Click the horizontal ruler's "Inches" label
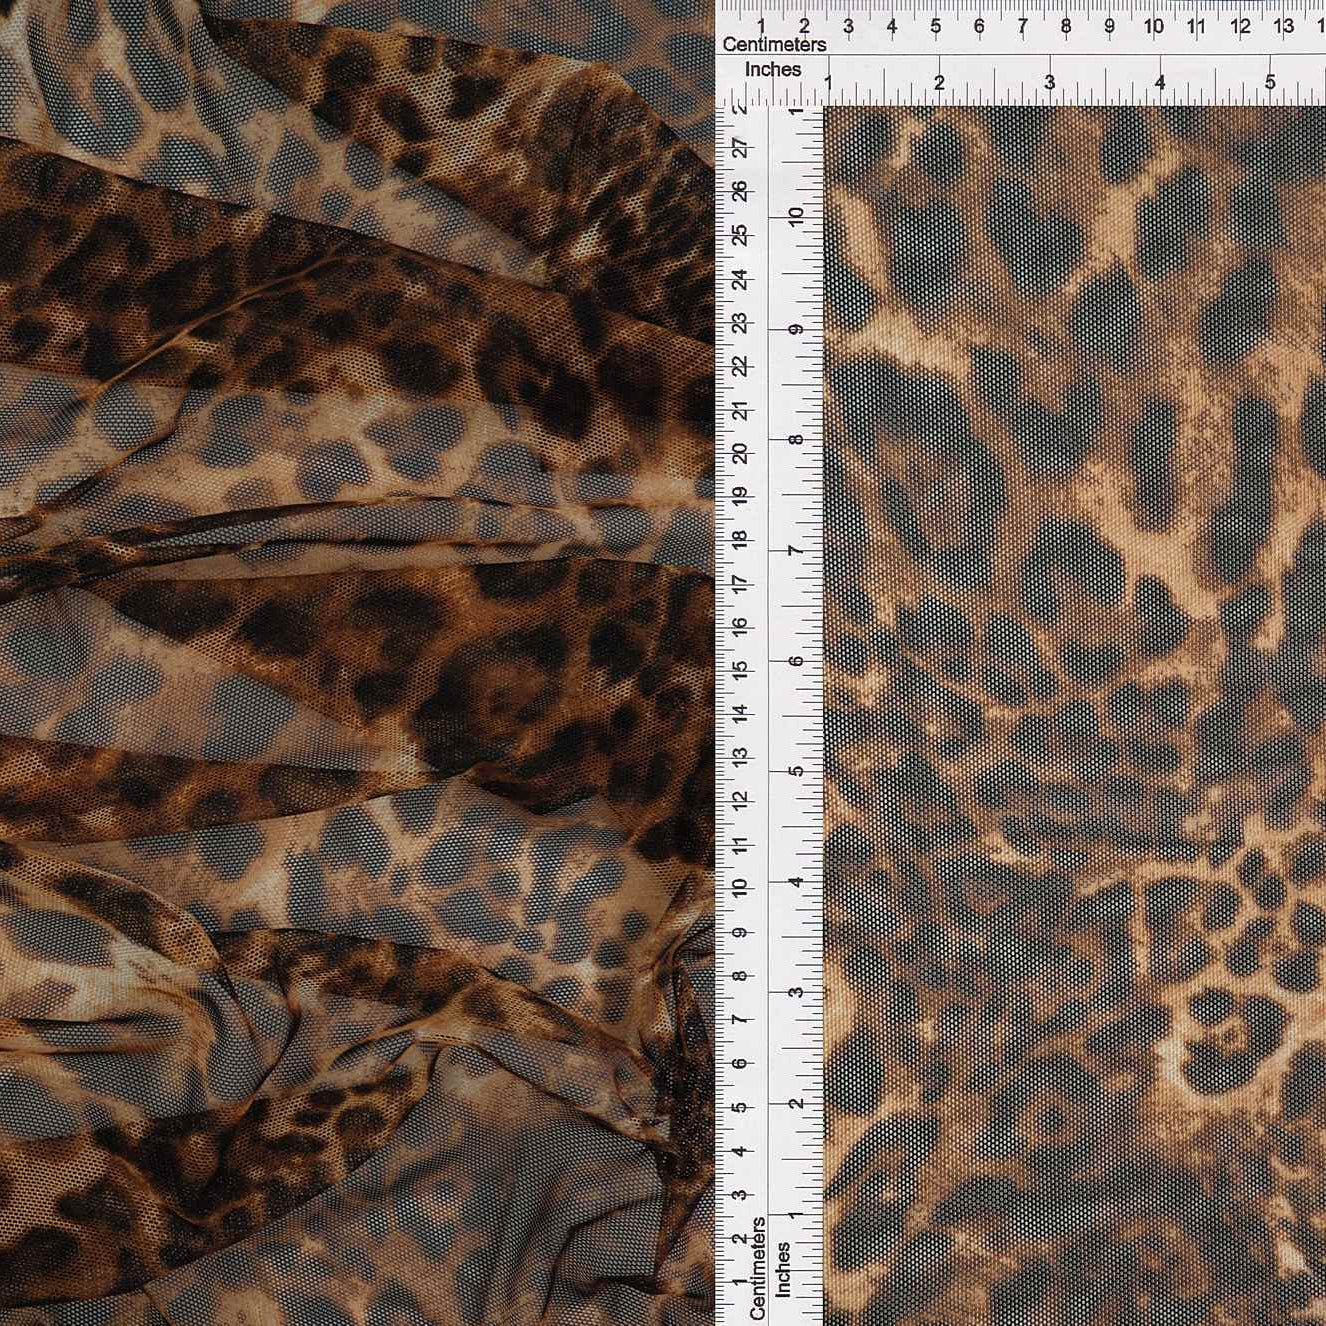The height and width of the screenshot is (1326, 1326). click(773, 70)
